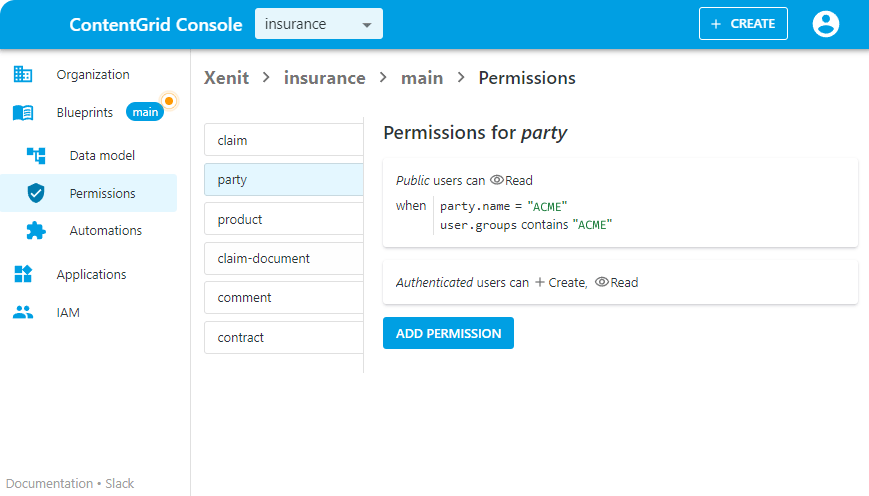Image resolution: width=869 pixels, height=496 pixels.
Task: Open the Documentation link
Action: click(x=49, y=483)
